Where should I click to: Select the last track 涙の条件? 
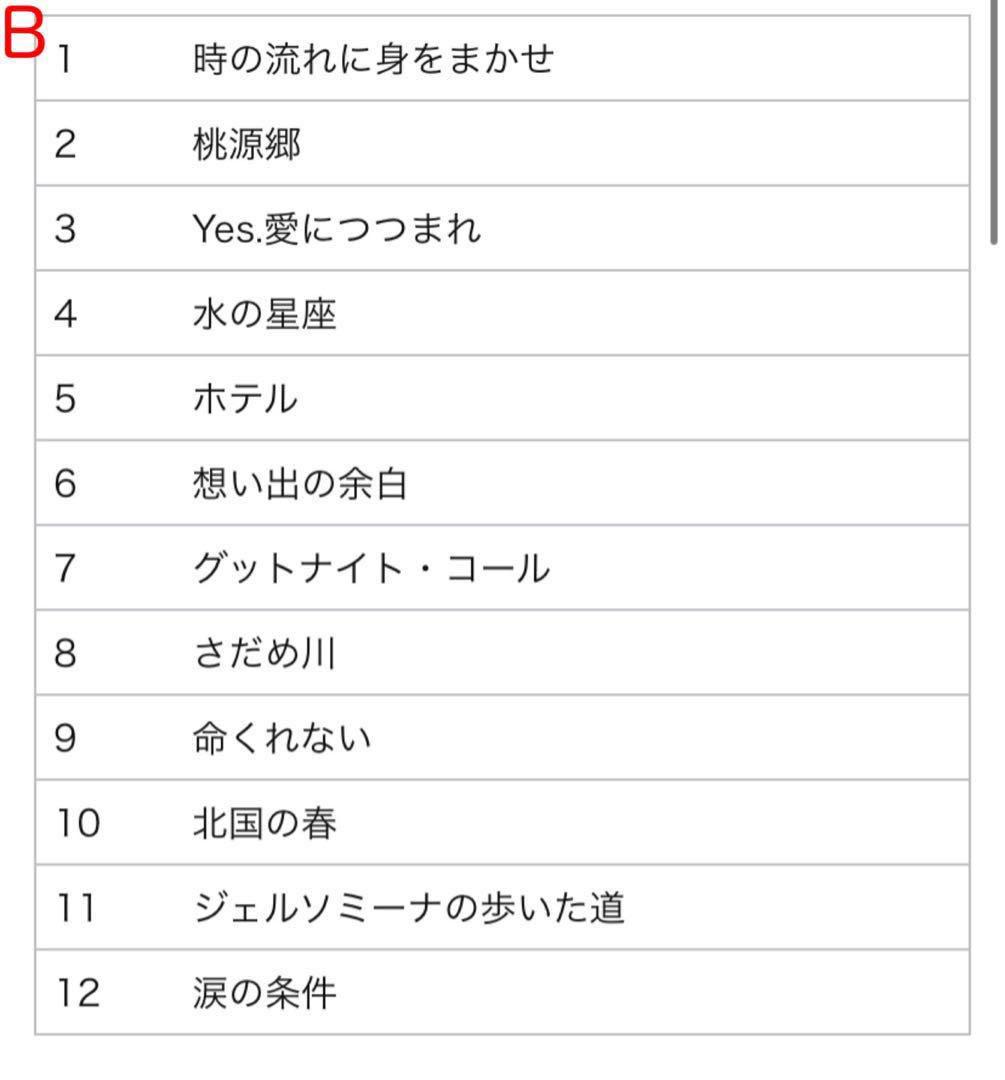(264, 995)
